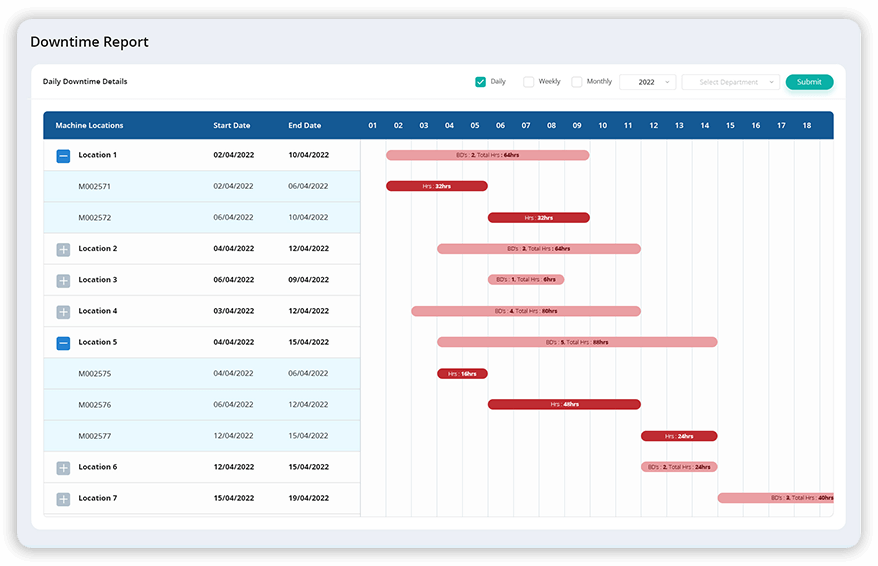Collapse Location 5 with the minus icon
Viewport: 878px width, 566px height.
63,343
